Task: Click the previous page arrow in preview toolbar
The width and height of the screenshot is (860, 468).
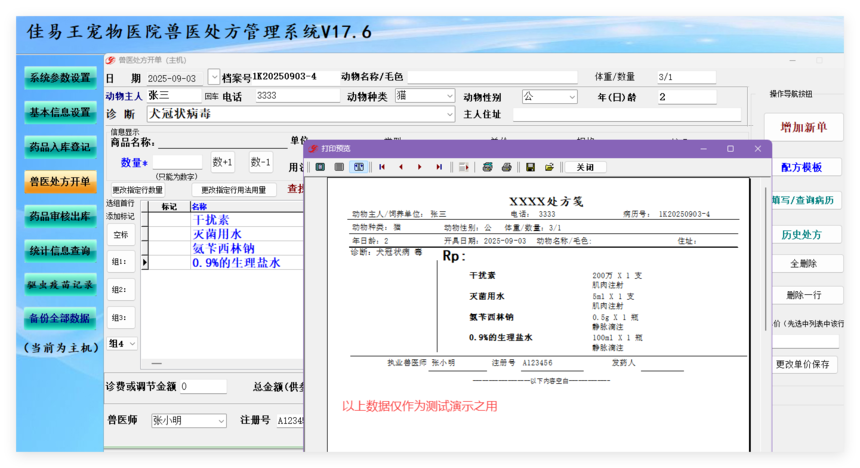Action: pyautogui.click(x=401, y=167)
